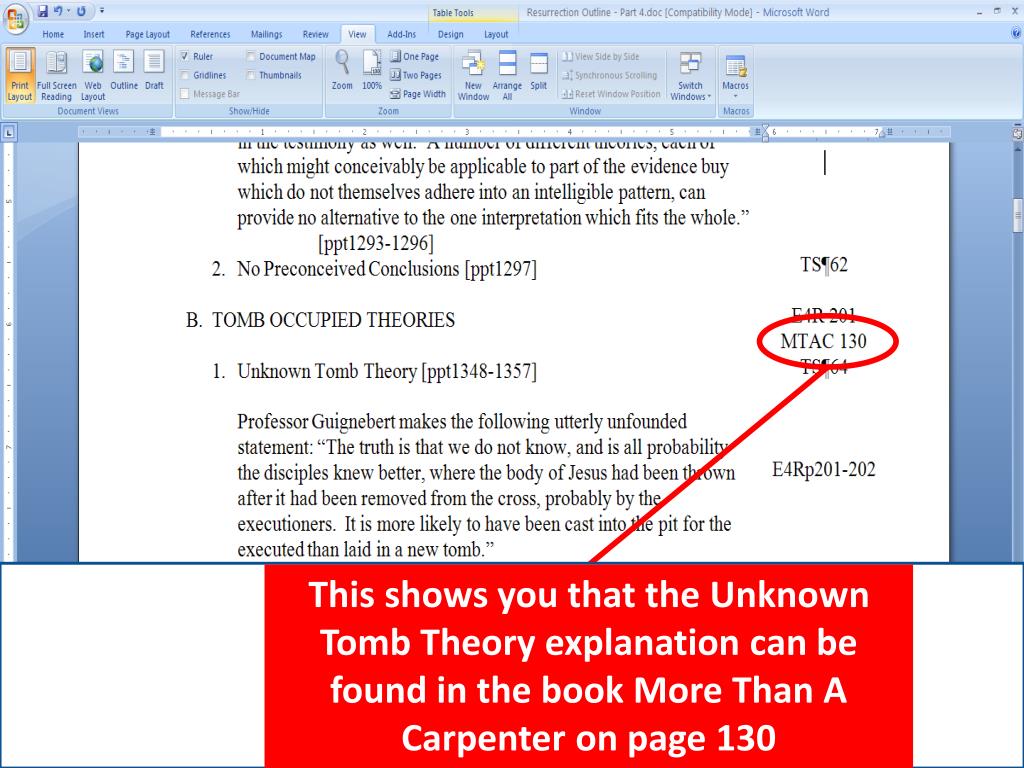Open Word Help question mark
This screenshot has height=768, width=1024.
(1016, 33)
